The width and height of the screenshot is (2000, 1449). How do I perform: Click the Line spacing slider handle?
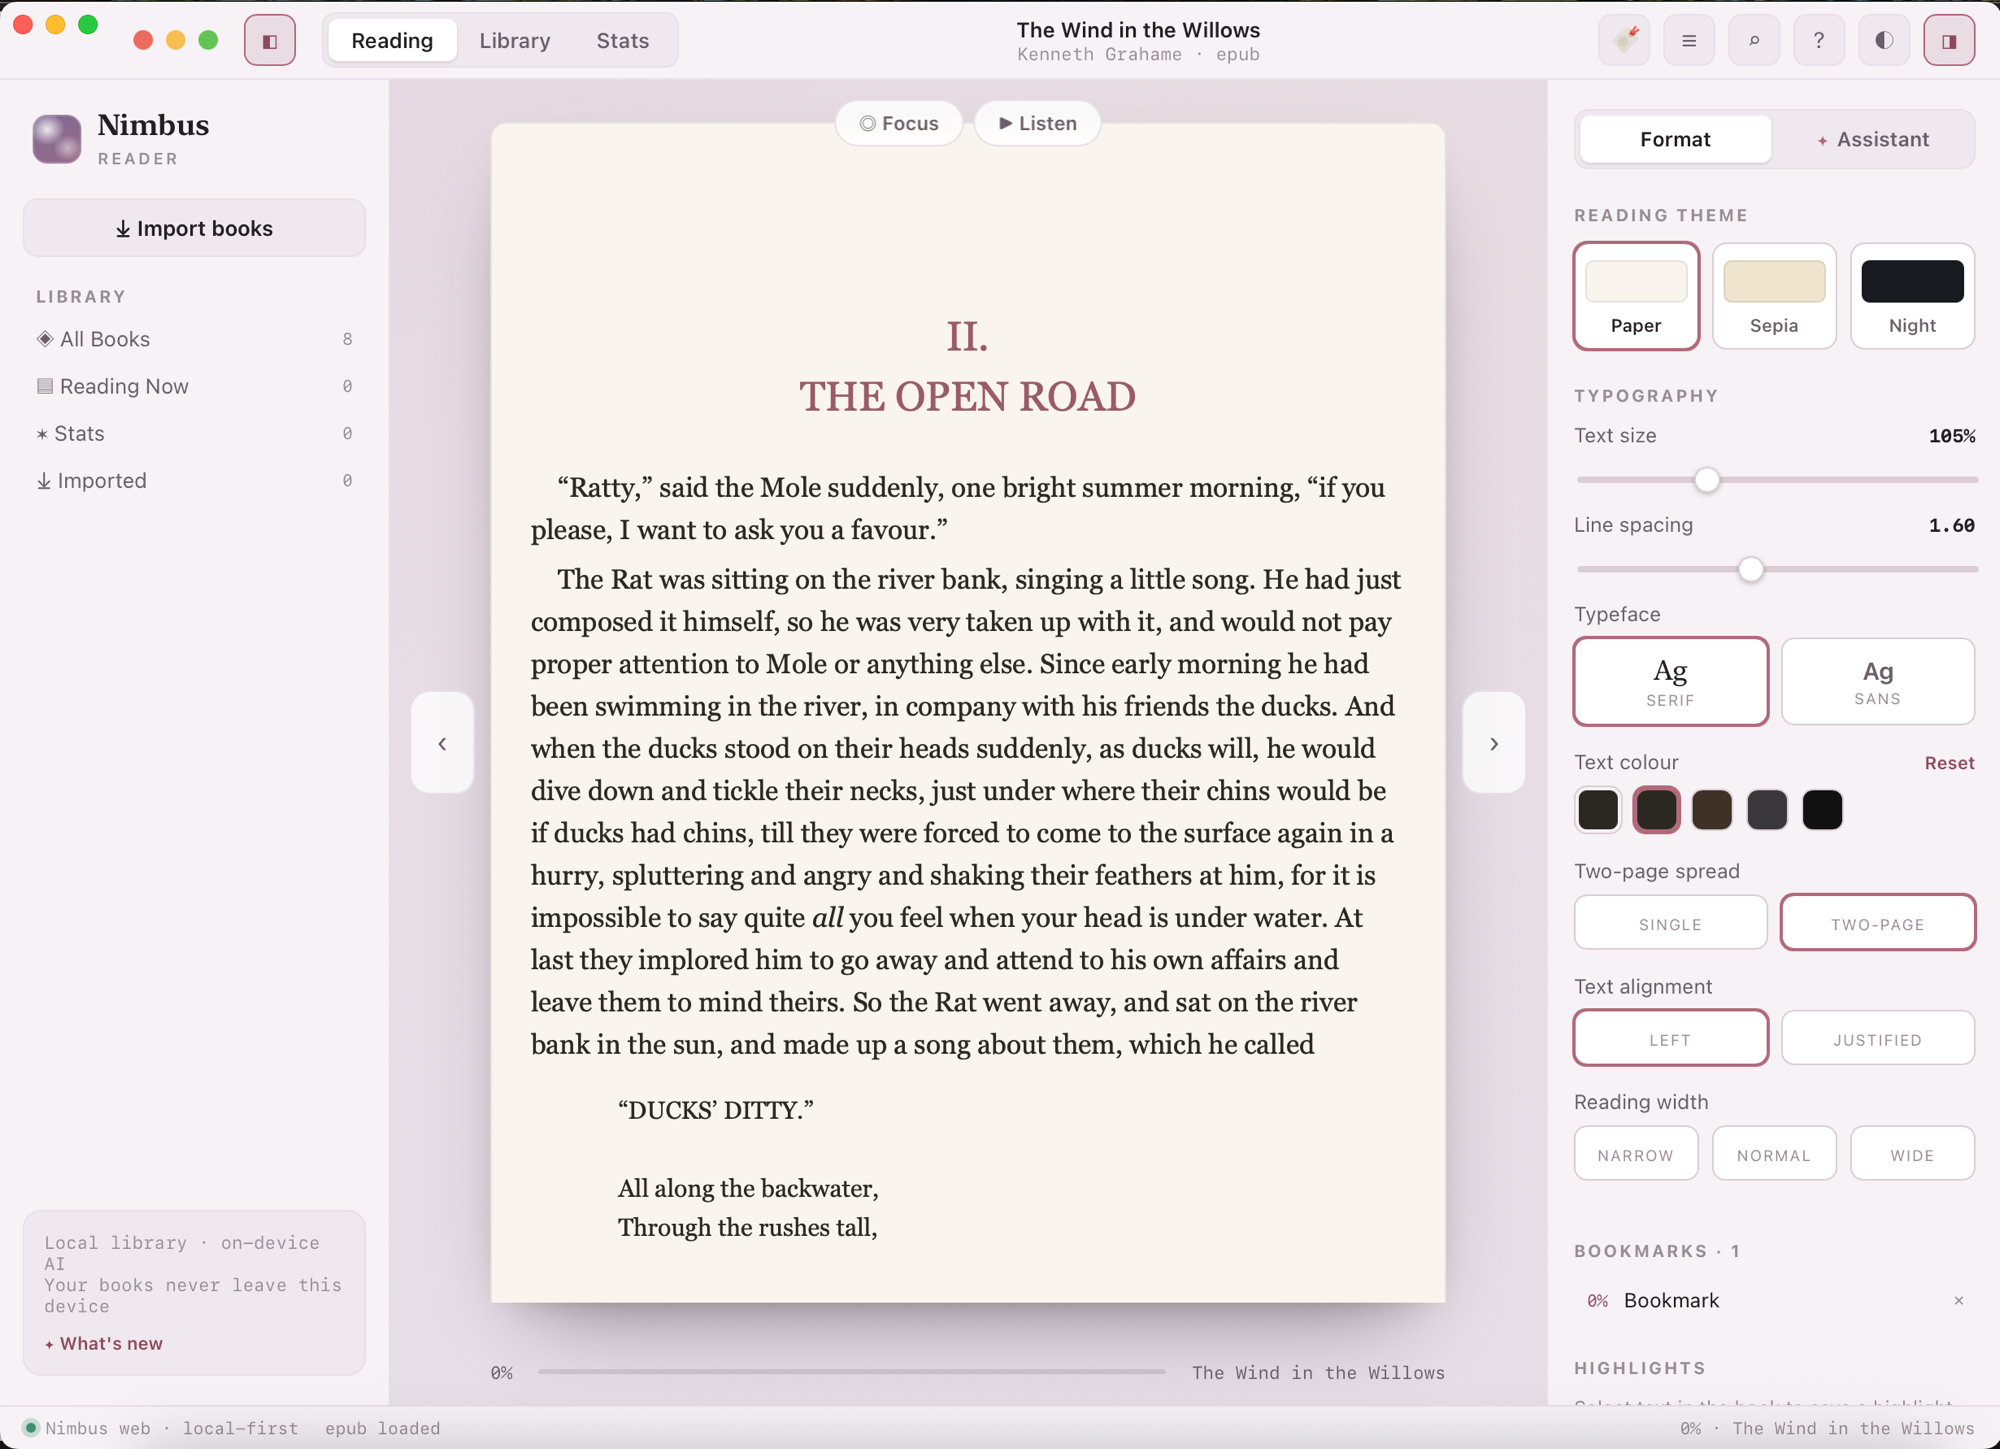[1750, 570]
